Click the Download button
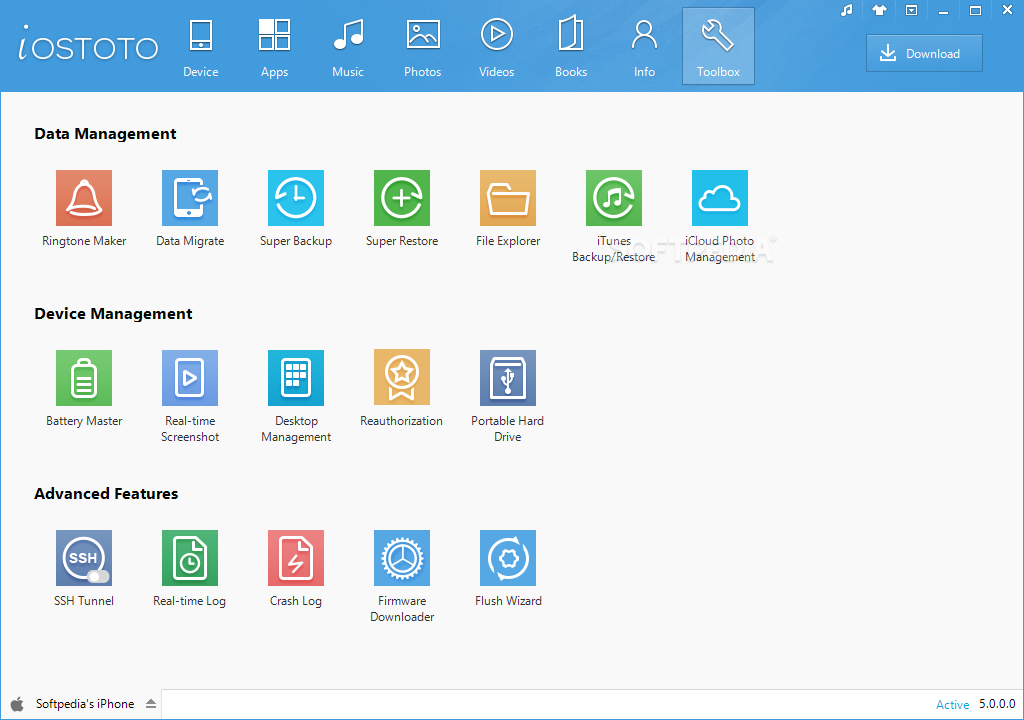1024x720 pixels. 924,54
